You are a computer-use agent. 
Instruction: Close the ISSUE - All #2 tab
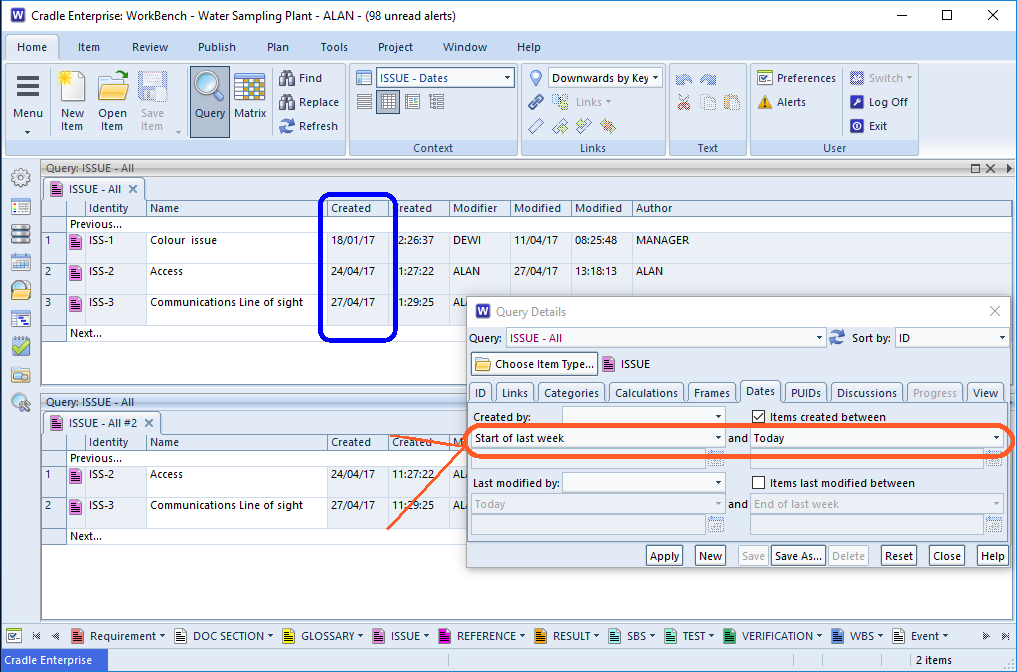[149, 423]
